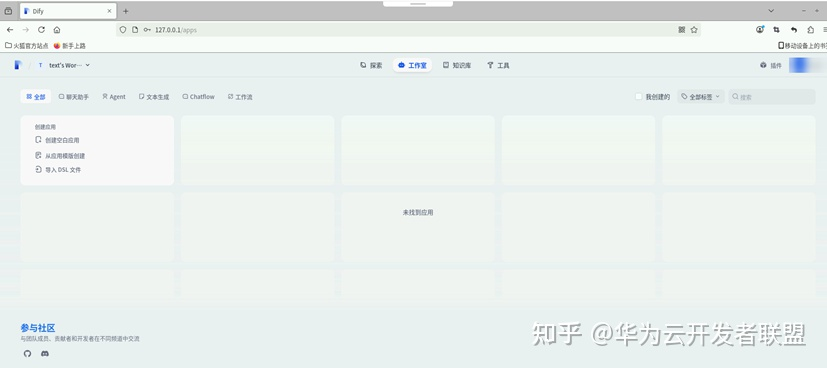Filter apps by 文本生成

point(154,97)
